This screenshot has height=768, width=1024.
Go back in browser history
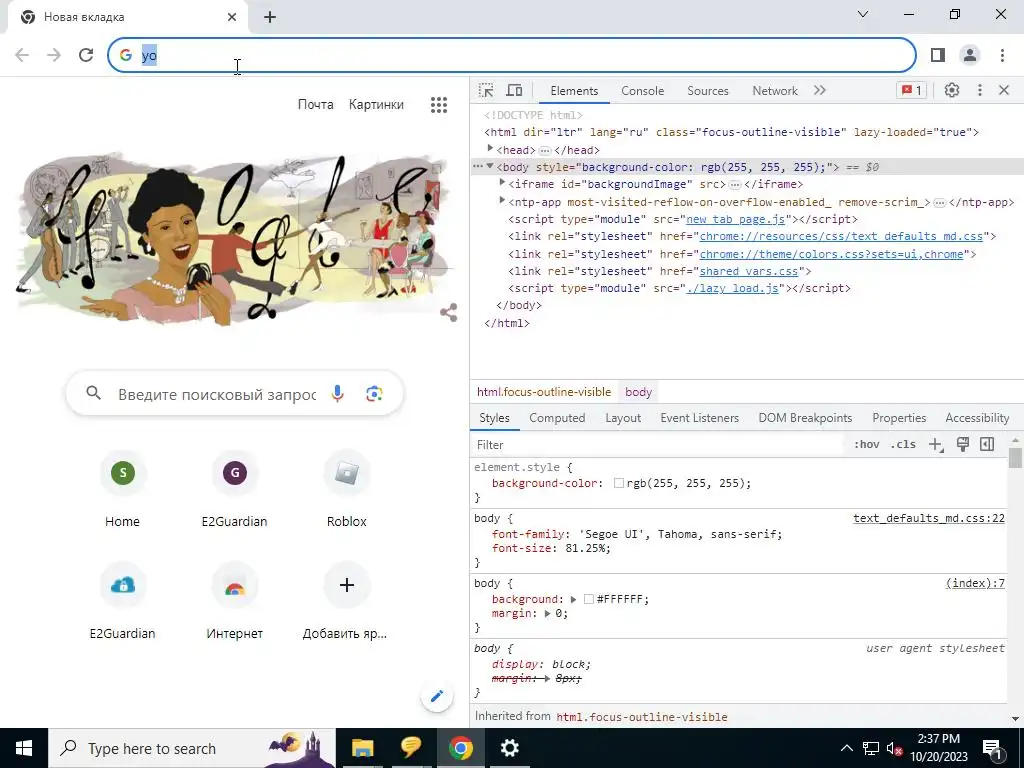22,55
